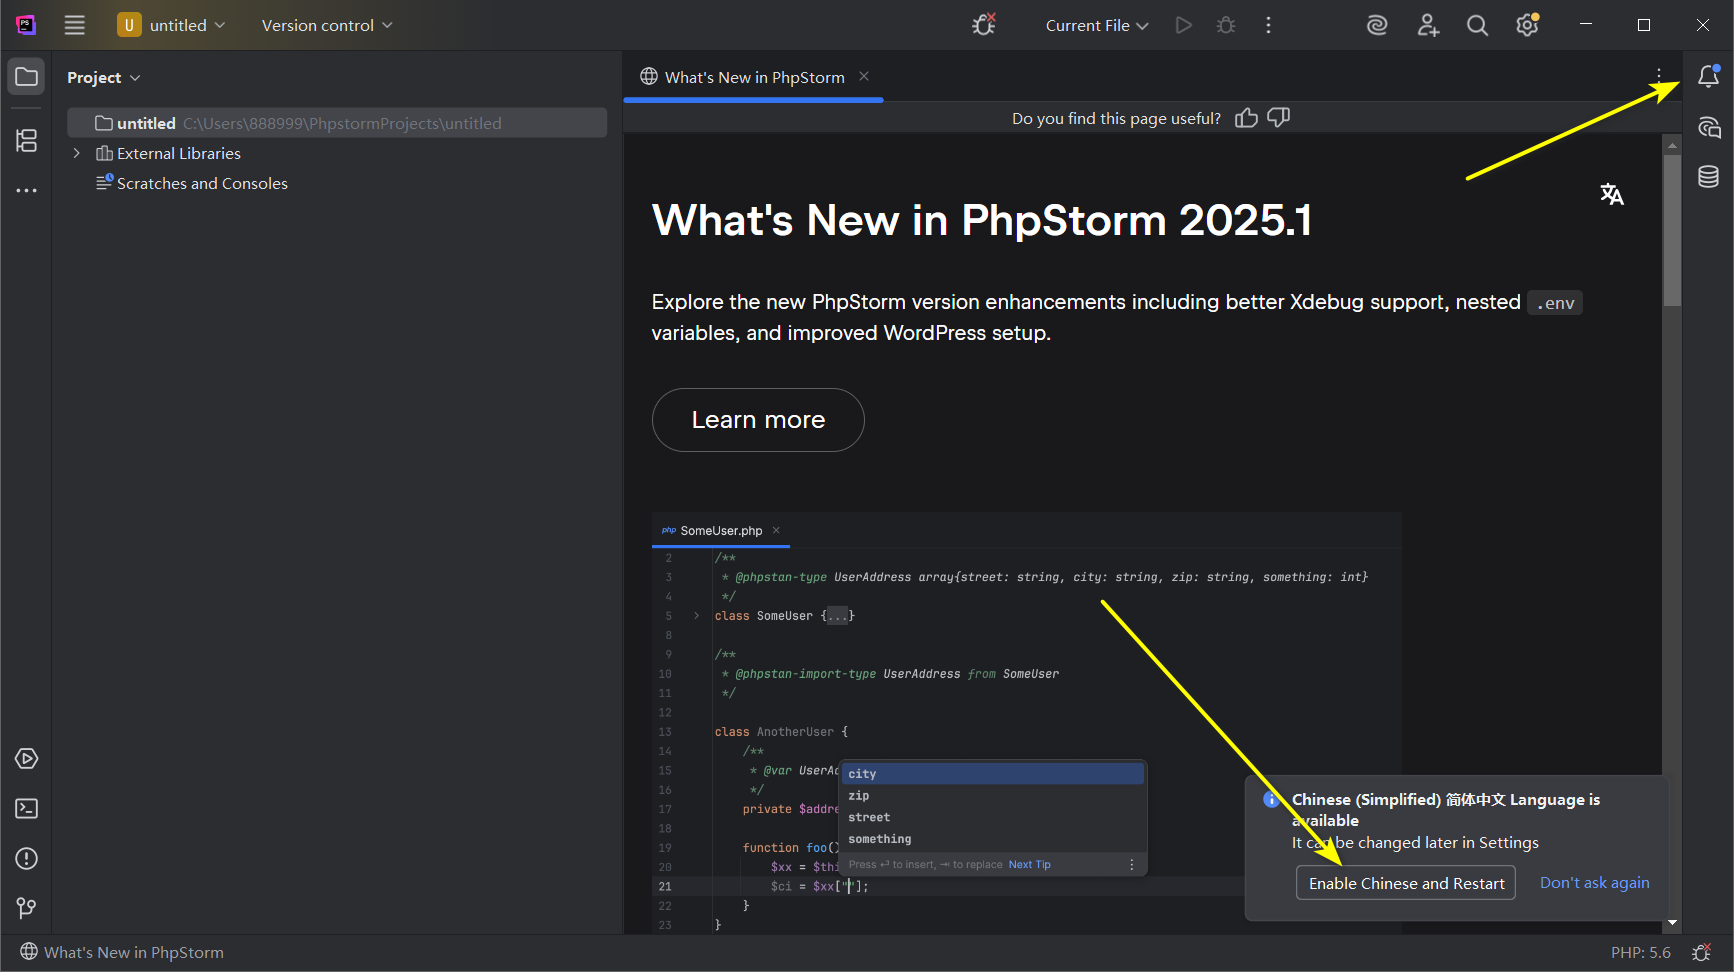
Task: Click the code preview screenshot image
Action: tap(1026, 722)
